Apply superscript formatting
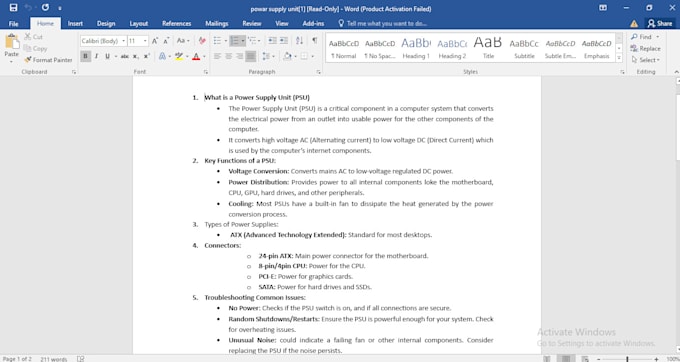 147,56
